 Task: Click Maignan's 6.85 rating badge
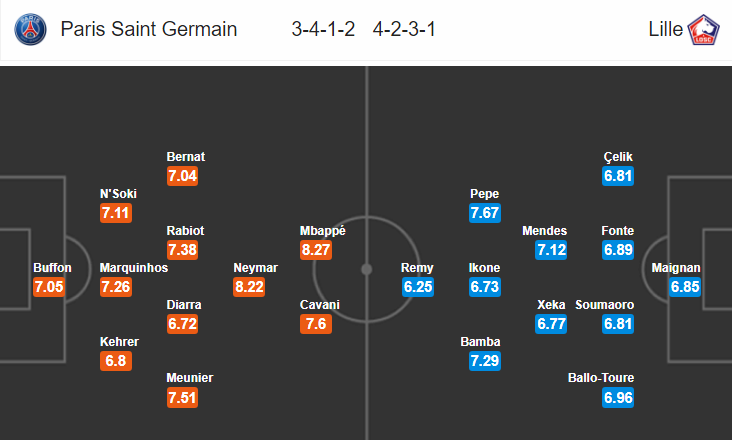[685, 286]
